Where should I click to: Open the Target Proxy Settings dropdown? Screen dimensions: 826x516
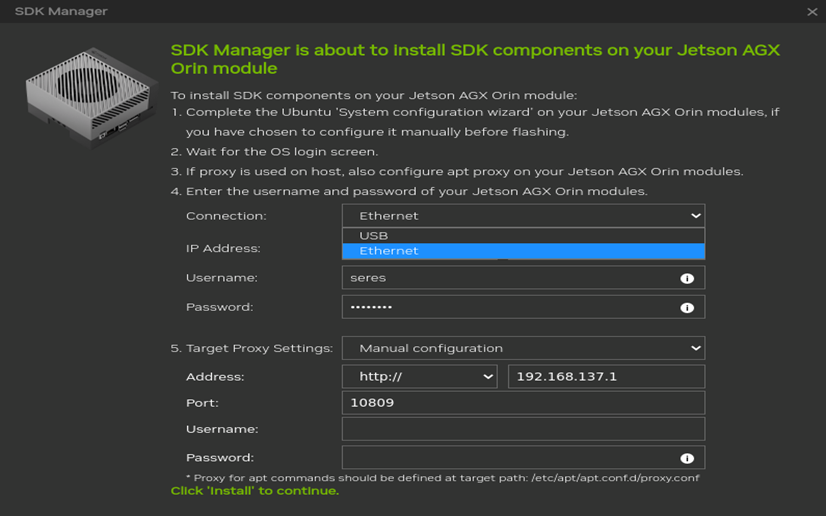click(523, 348)
